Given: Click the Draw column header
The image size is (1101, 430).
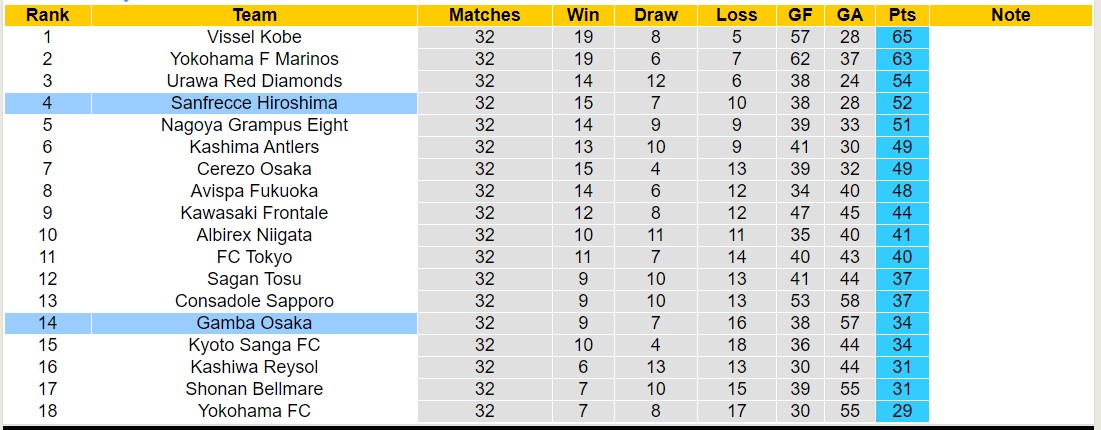Looking at the screenshot, I should (x=656, y=15).
